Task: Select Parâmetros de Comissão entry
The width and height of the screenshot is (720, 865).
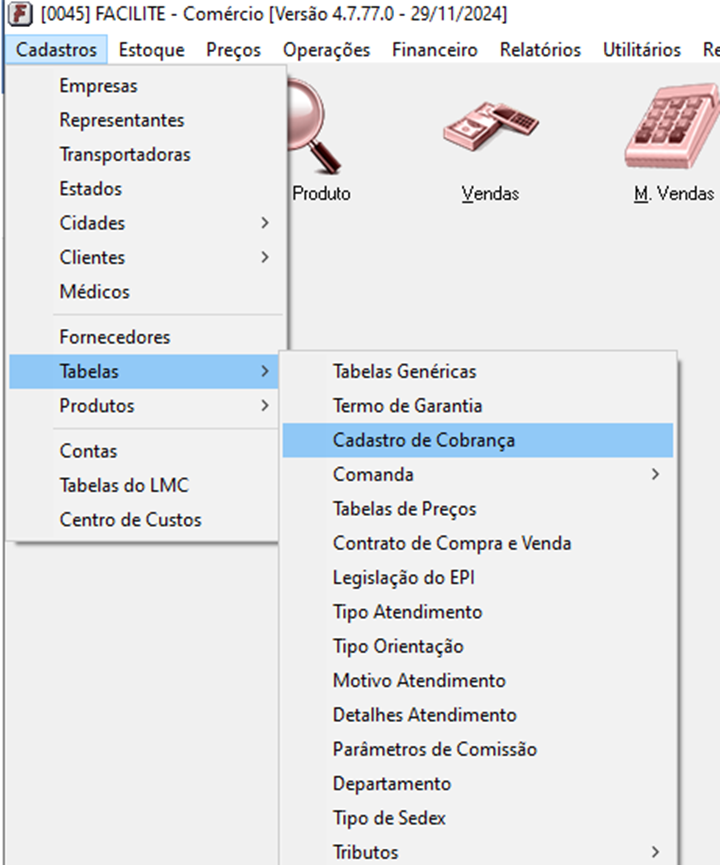Action: [434, 749]
